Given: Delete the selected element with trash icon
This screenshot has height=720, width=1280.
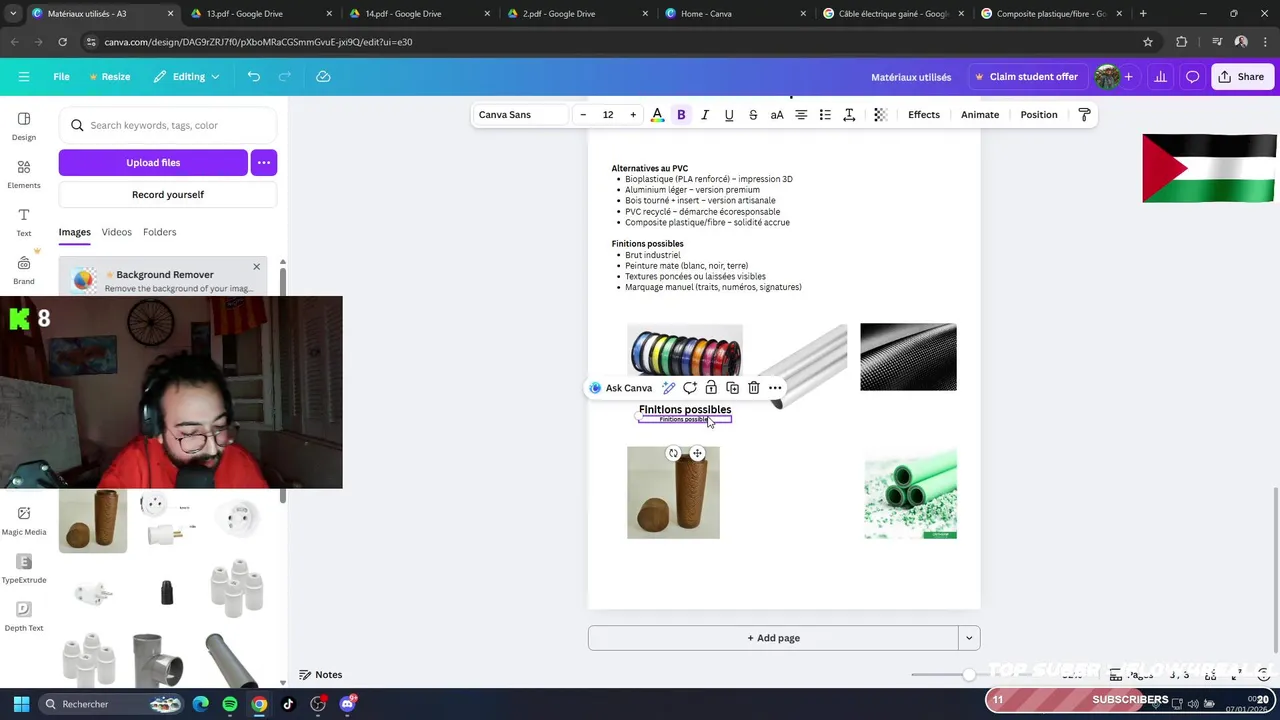Looking at the screenshot, I should 754,388.
